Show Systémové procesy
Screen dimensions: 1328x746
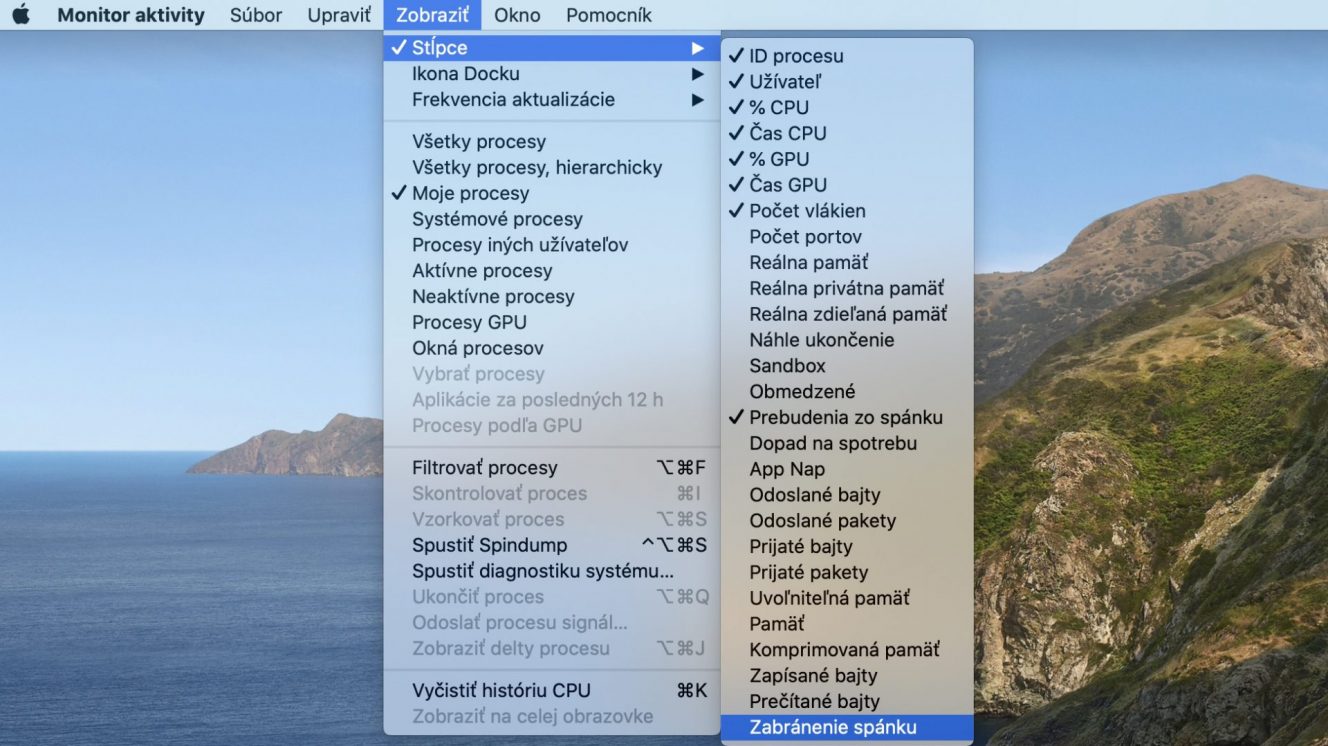[x=552, y=219]
